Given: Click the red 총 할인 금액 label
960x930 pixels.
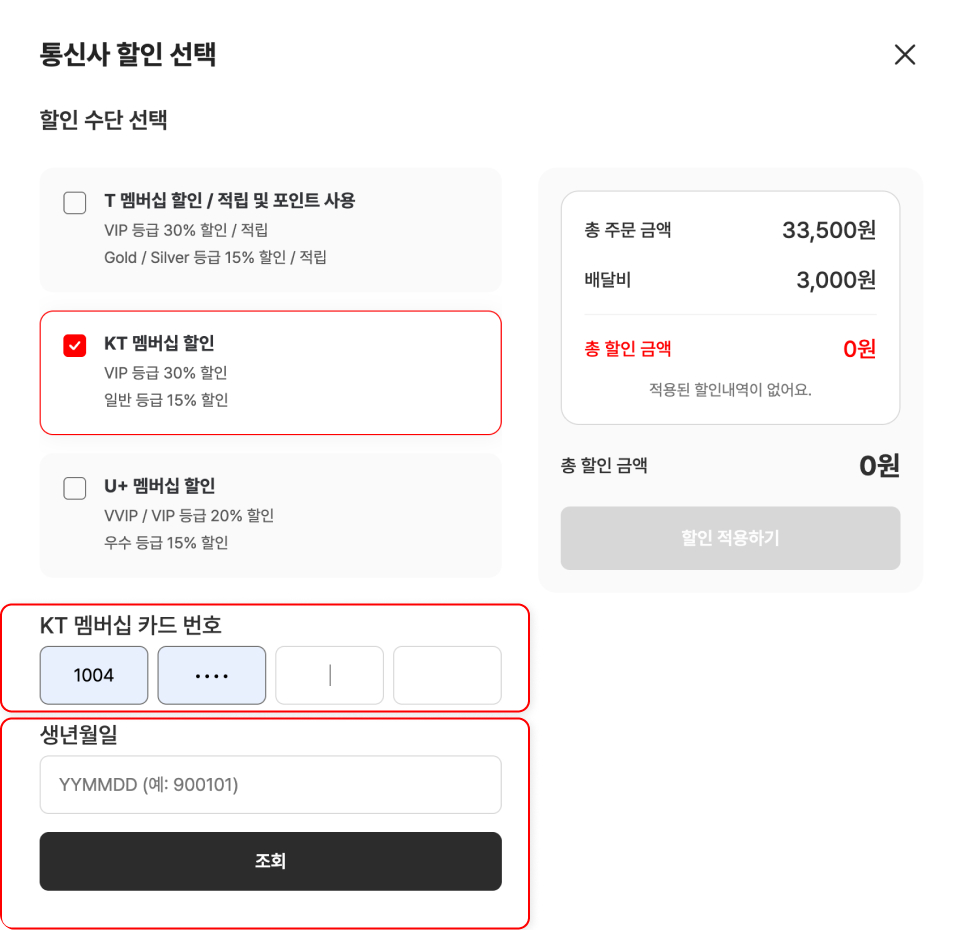Looking at the screenshot, I should click(628, 349).
